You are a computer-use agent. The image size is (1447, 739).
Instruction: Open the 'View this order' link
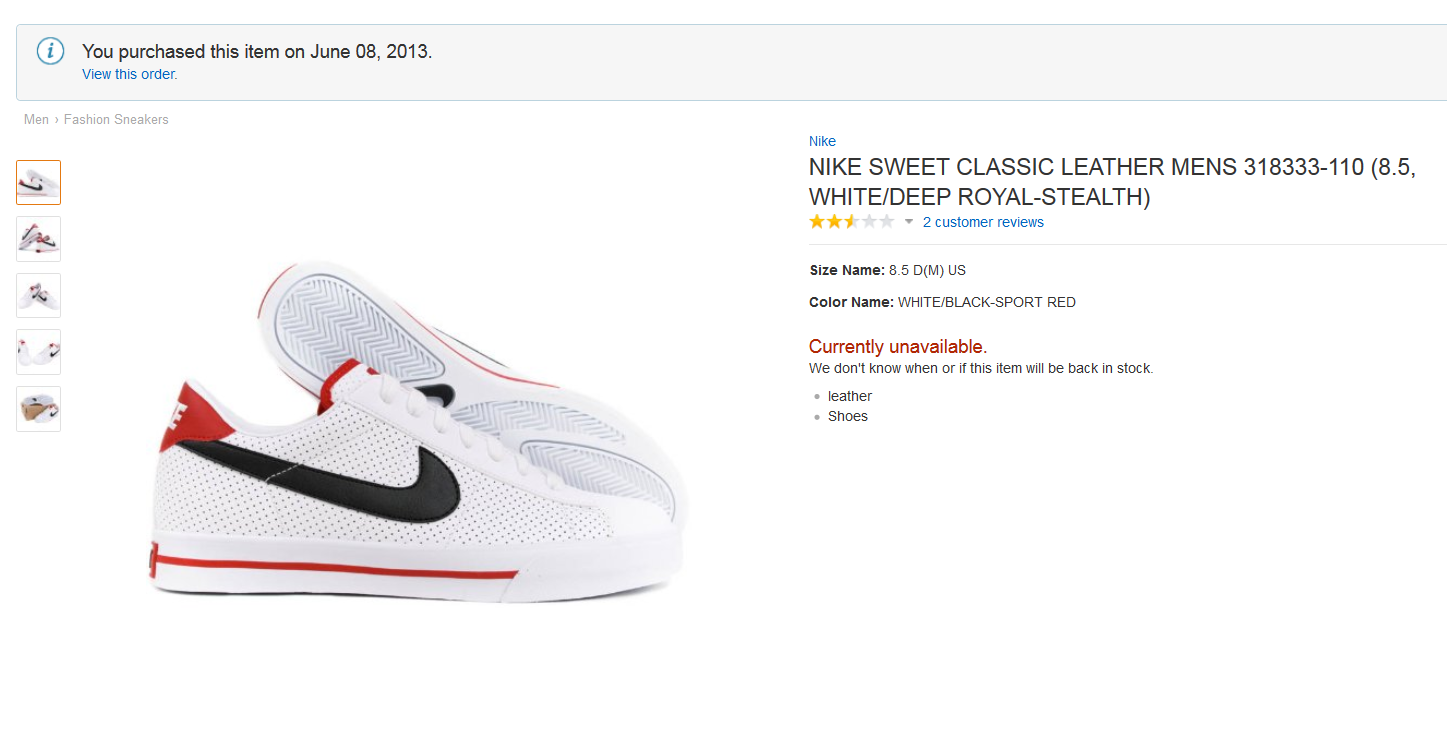(x=130, y=74)
